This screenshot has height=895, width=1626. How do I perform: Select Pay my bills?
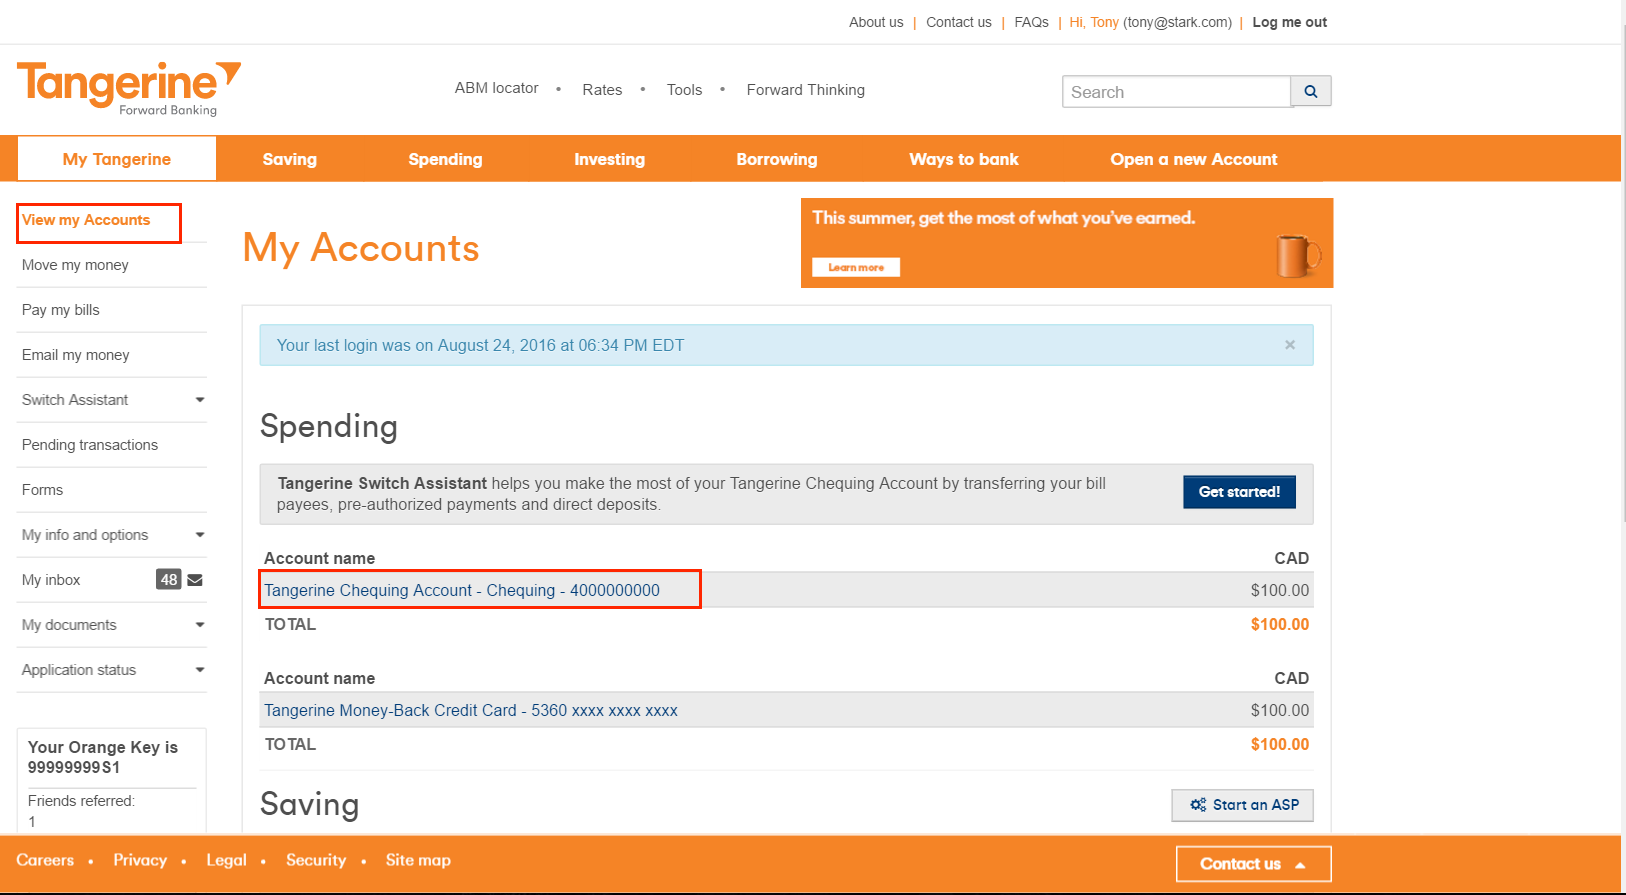(x=61, y=310)
